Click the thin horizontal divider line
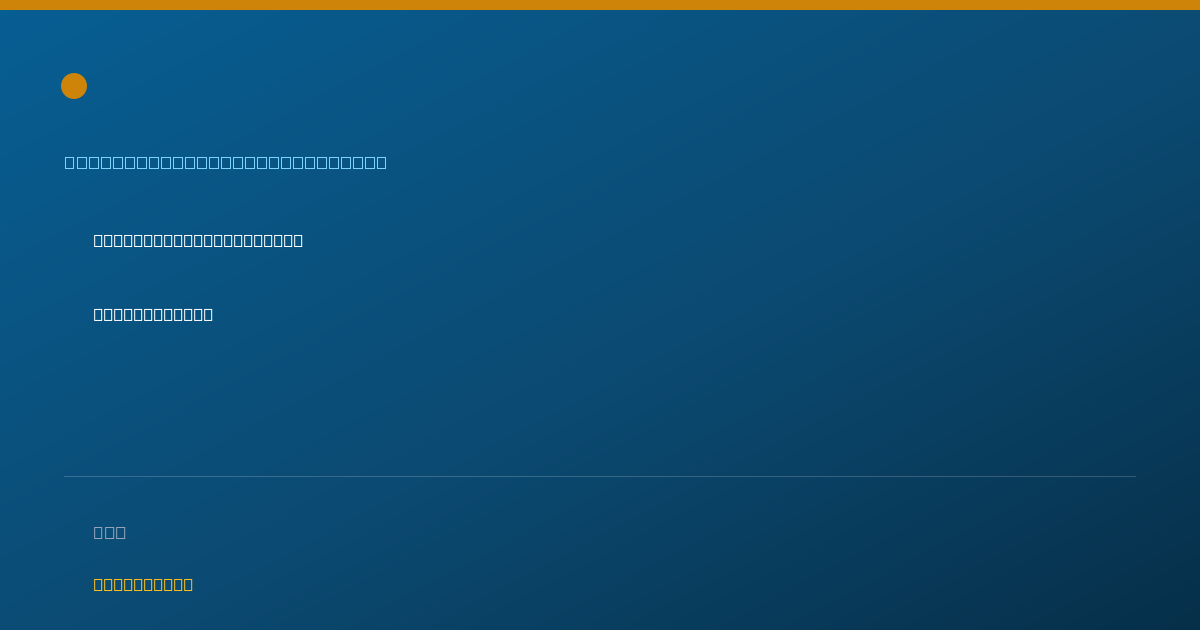 click(600, 476)
